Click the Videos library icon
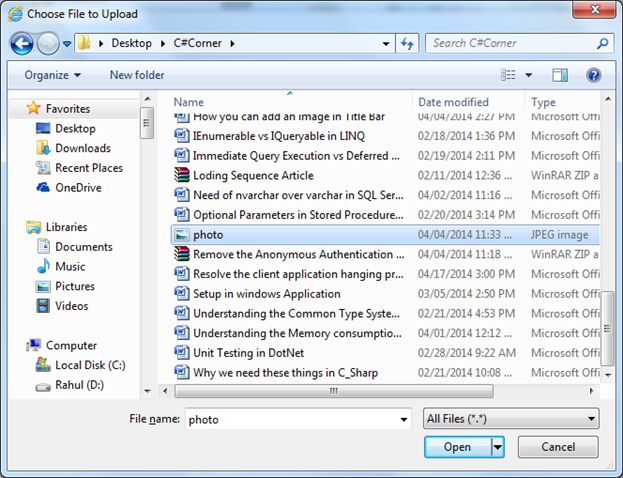 [x=43, y=306]
